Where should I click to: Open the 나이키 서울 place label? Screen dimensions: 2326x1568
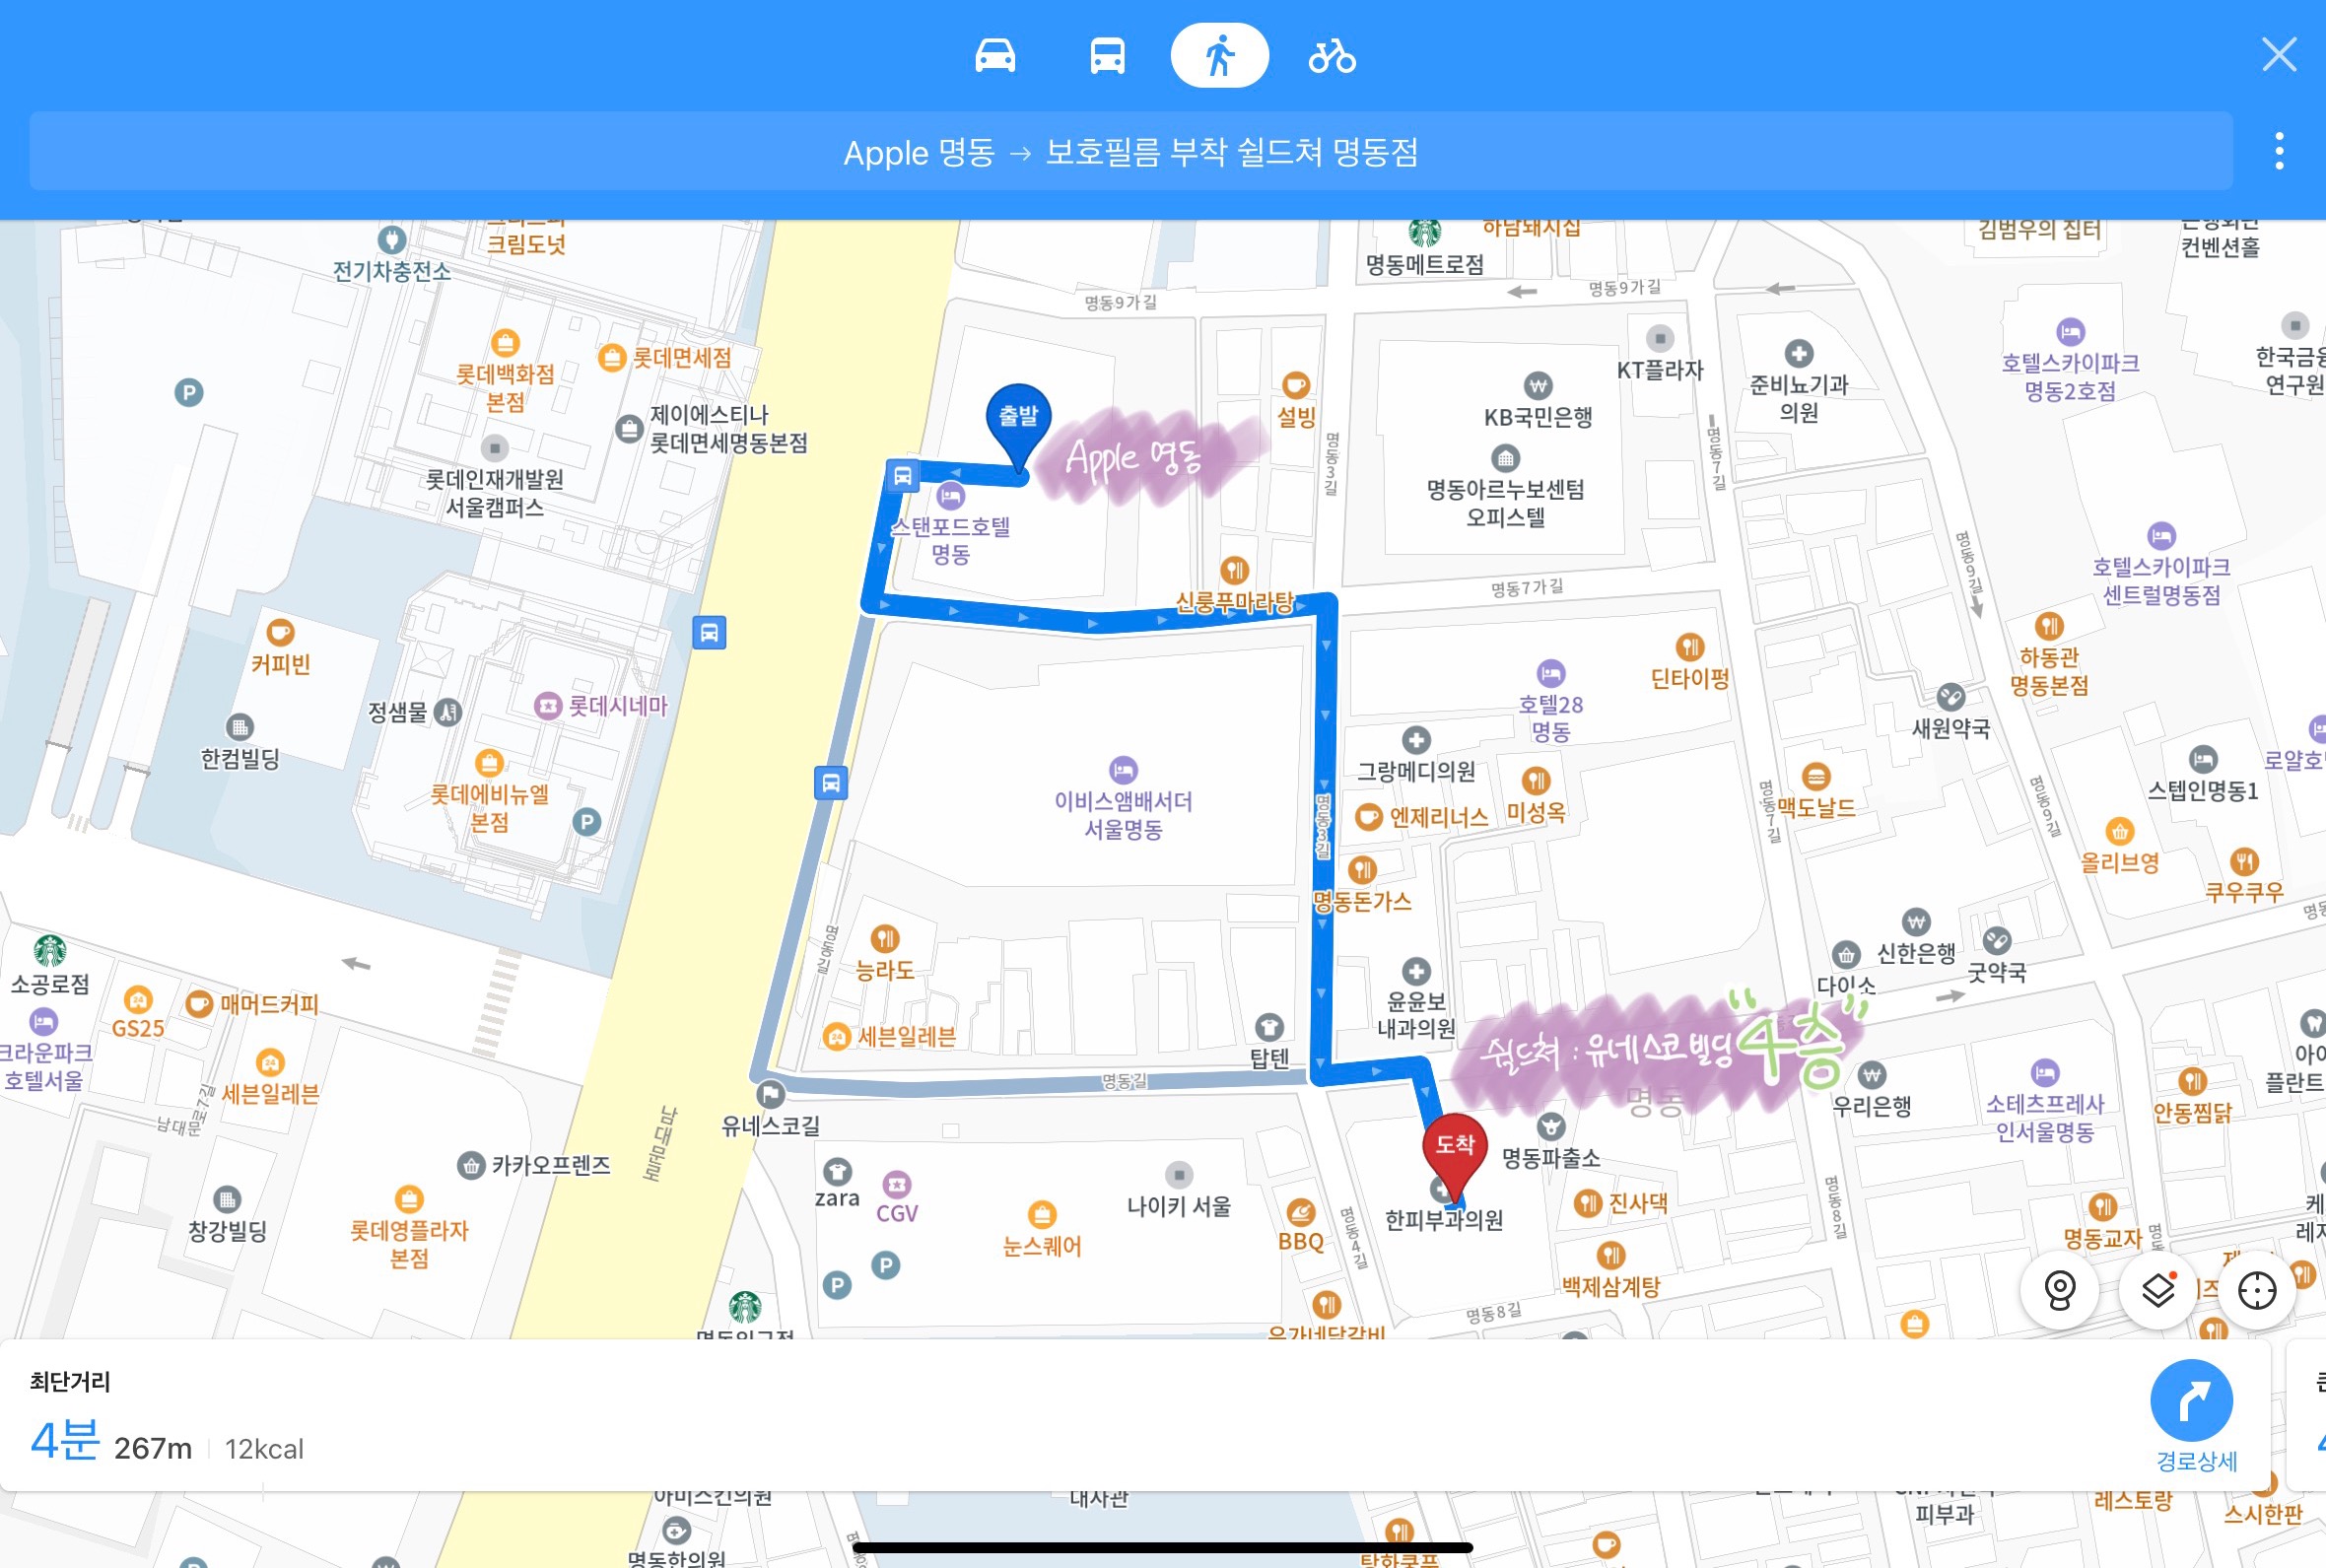(1178, 1206)
